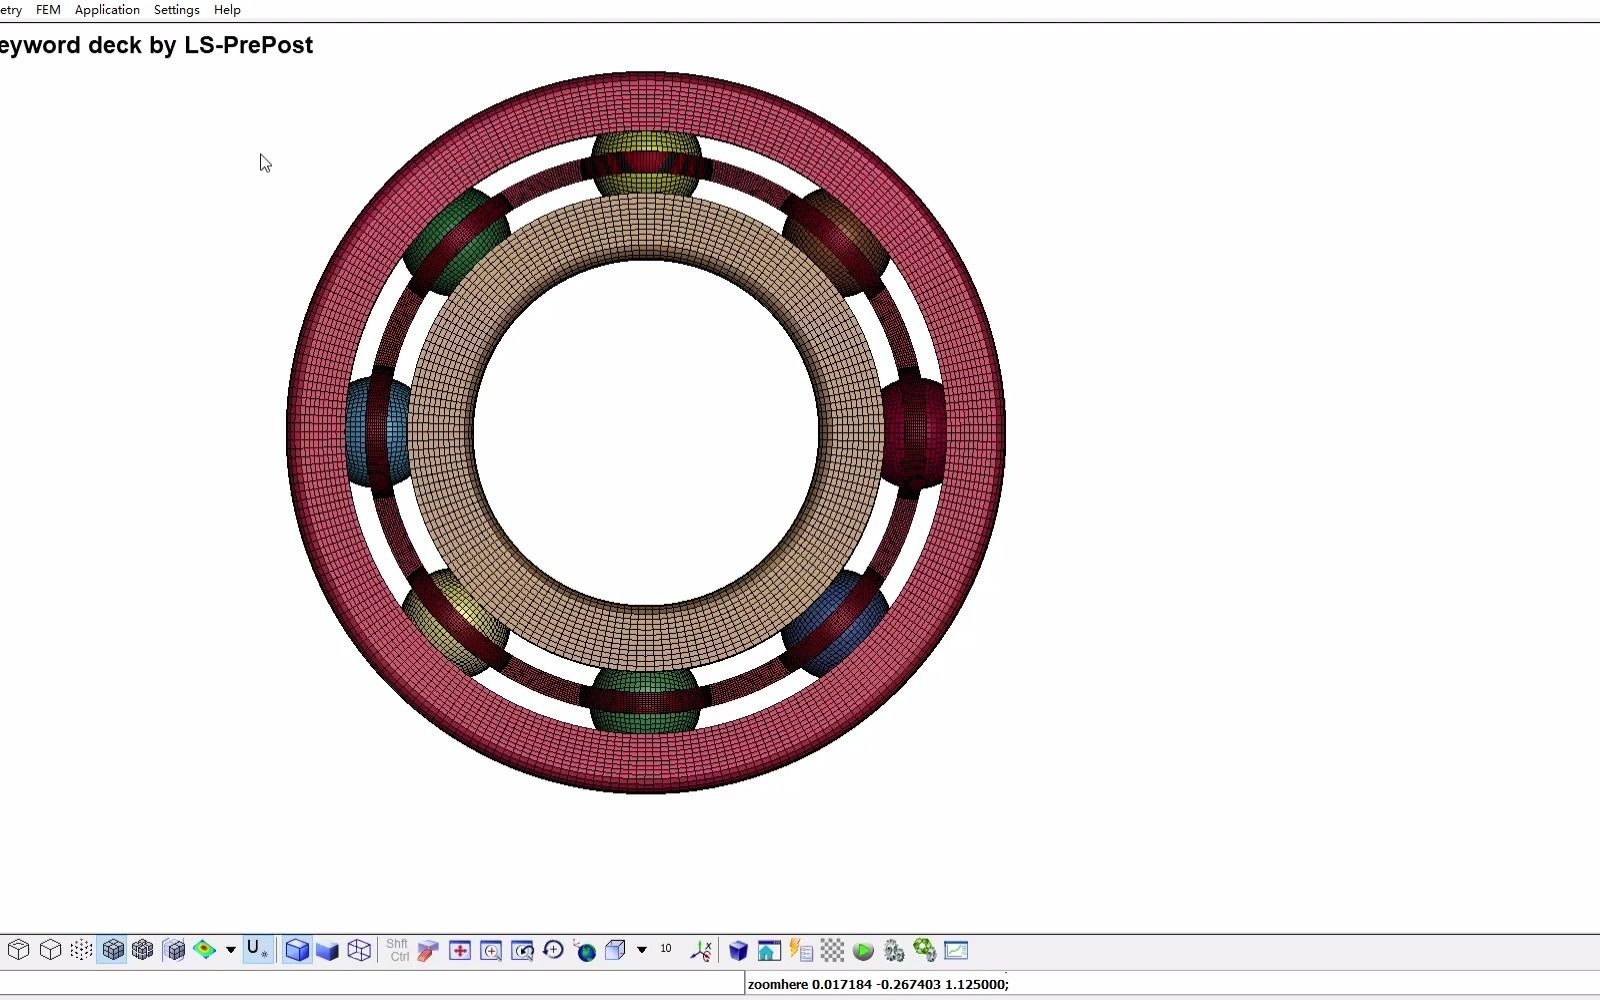Open the XY graph plot window icon
Image resolution: width=1600 pixels, height=1000 pixels.
coord(956,950)
